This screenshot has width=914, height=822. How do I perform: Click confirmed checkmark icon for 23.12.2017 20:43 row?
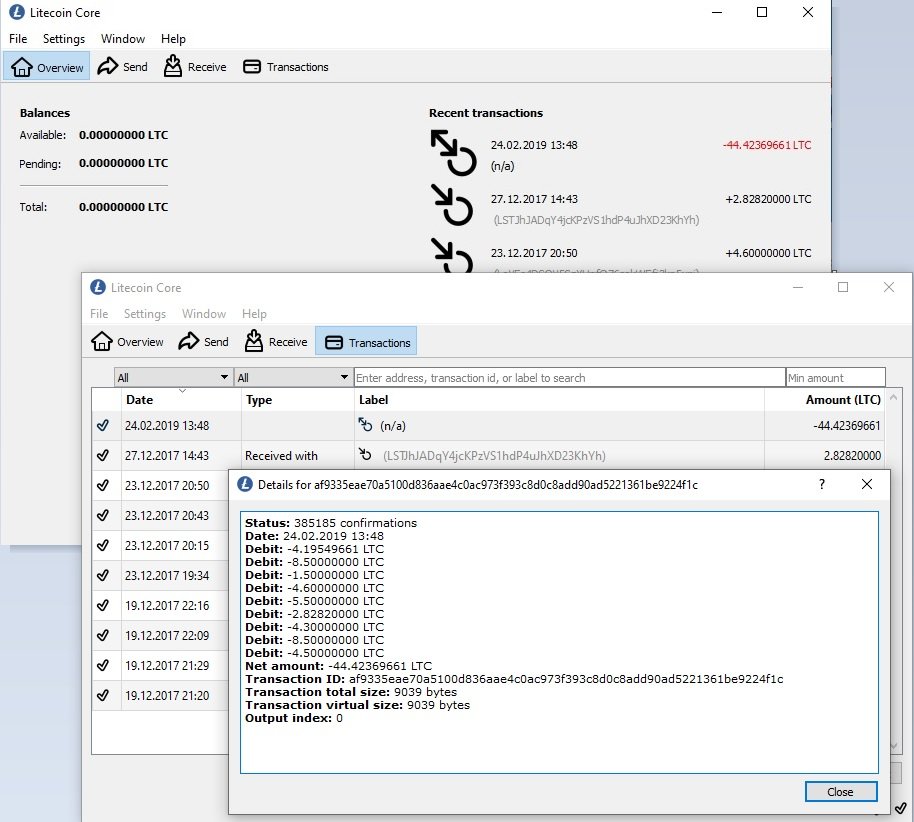coord(103,515)
